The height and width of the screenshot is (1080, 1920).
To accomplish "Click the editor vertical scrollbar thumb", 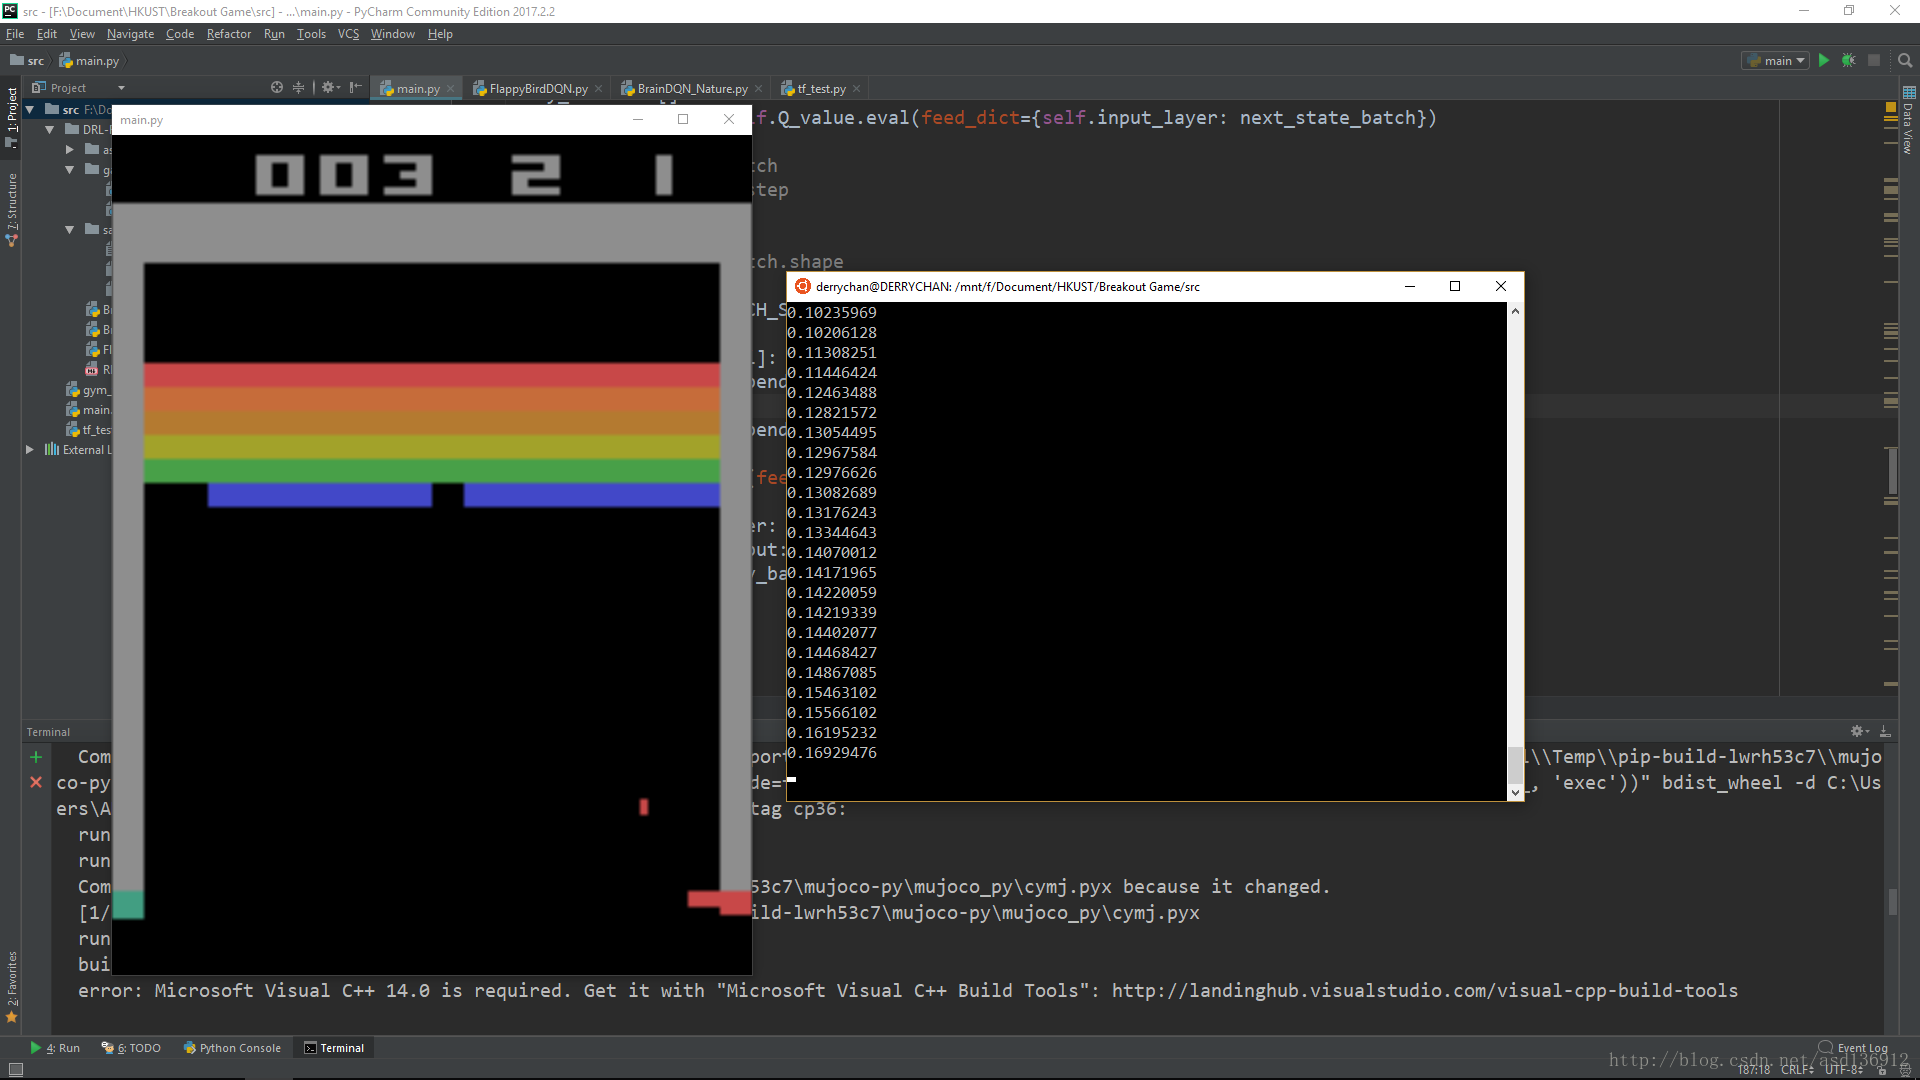I will [1892, 472].
